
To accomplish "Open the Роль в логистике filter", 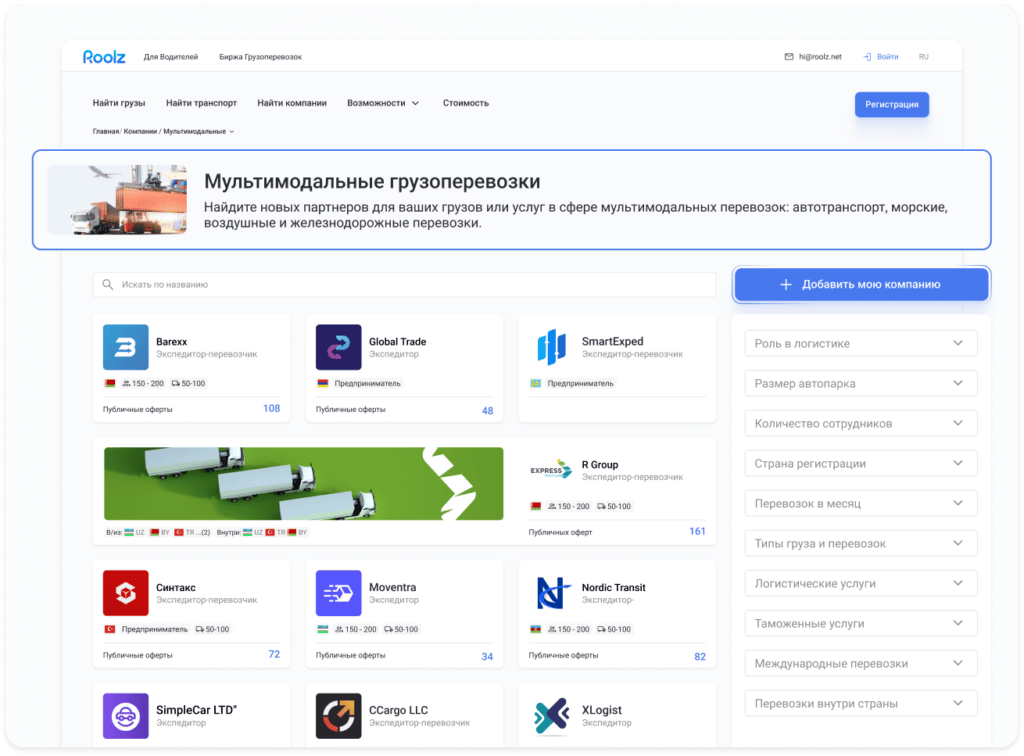I will tap(860, 343).
